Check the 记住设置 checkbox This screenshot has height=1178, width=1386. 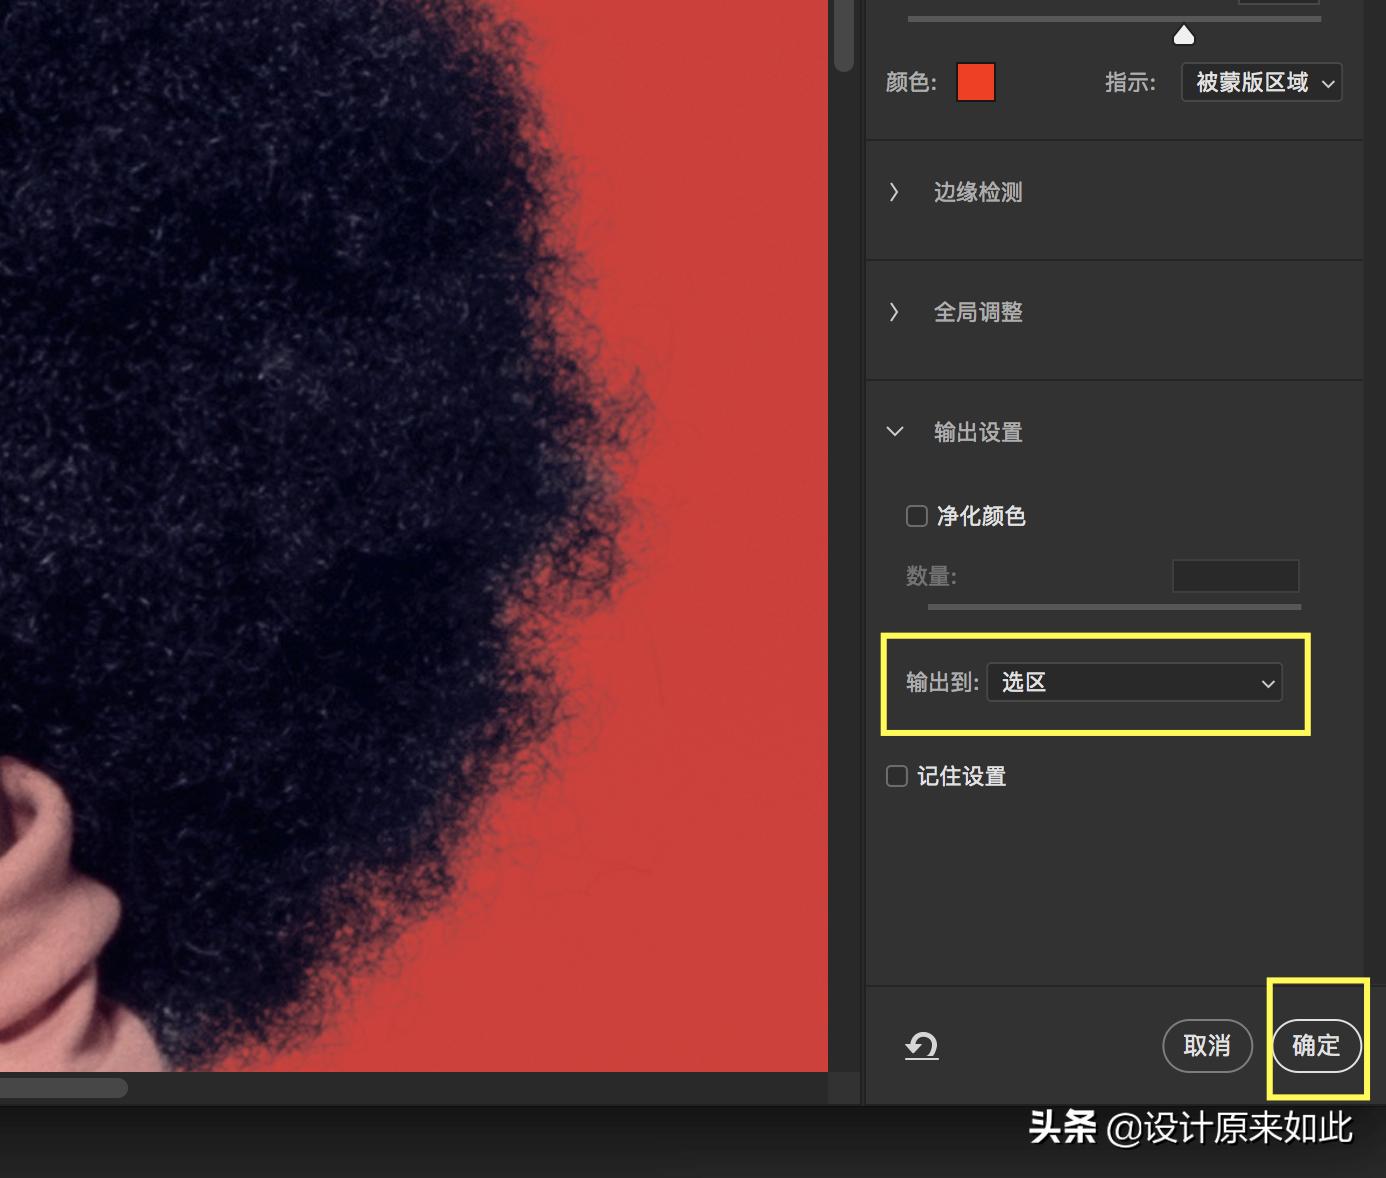point(896,776)
